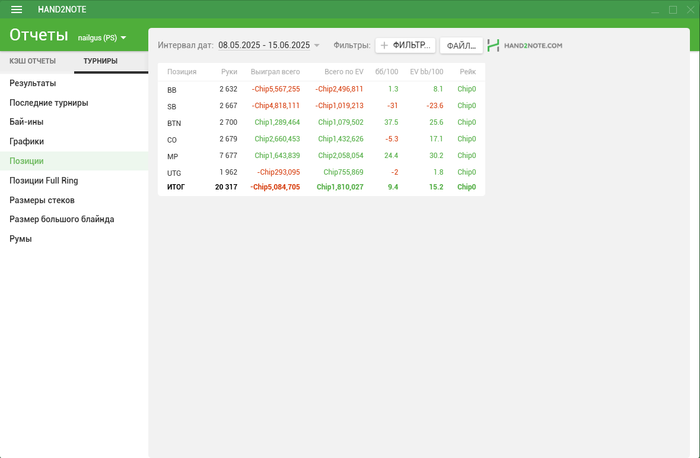This screenshot has height=458, width=700.
Task: Click the -Chip5,084,705 total cell
Action: tap(275, 187)
